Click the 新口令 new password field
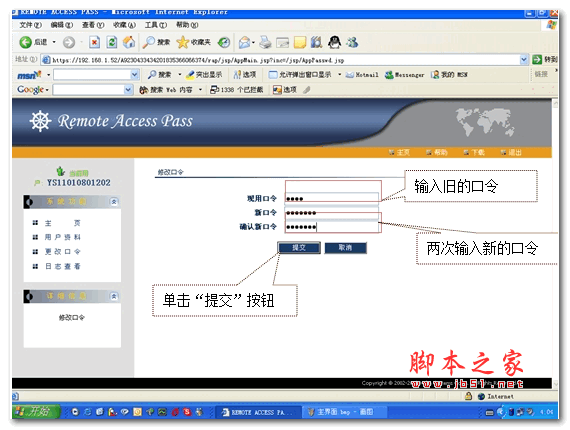 (332, 212)
